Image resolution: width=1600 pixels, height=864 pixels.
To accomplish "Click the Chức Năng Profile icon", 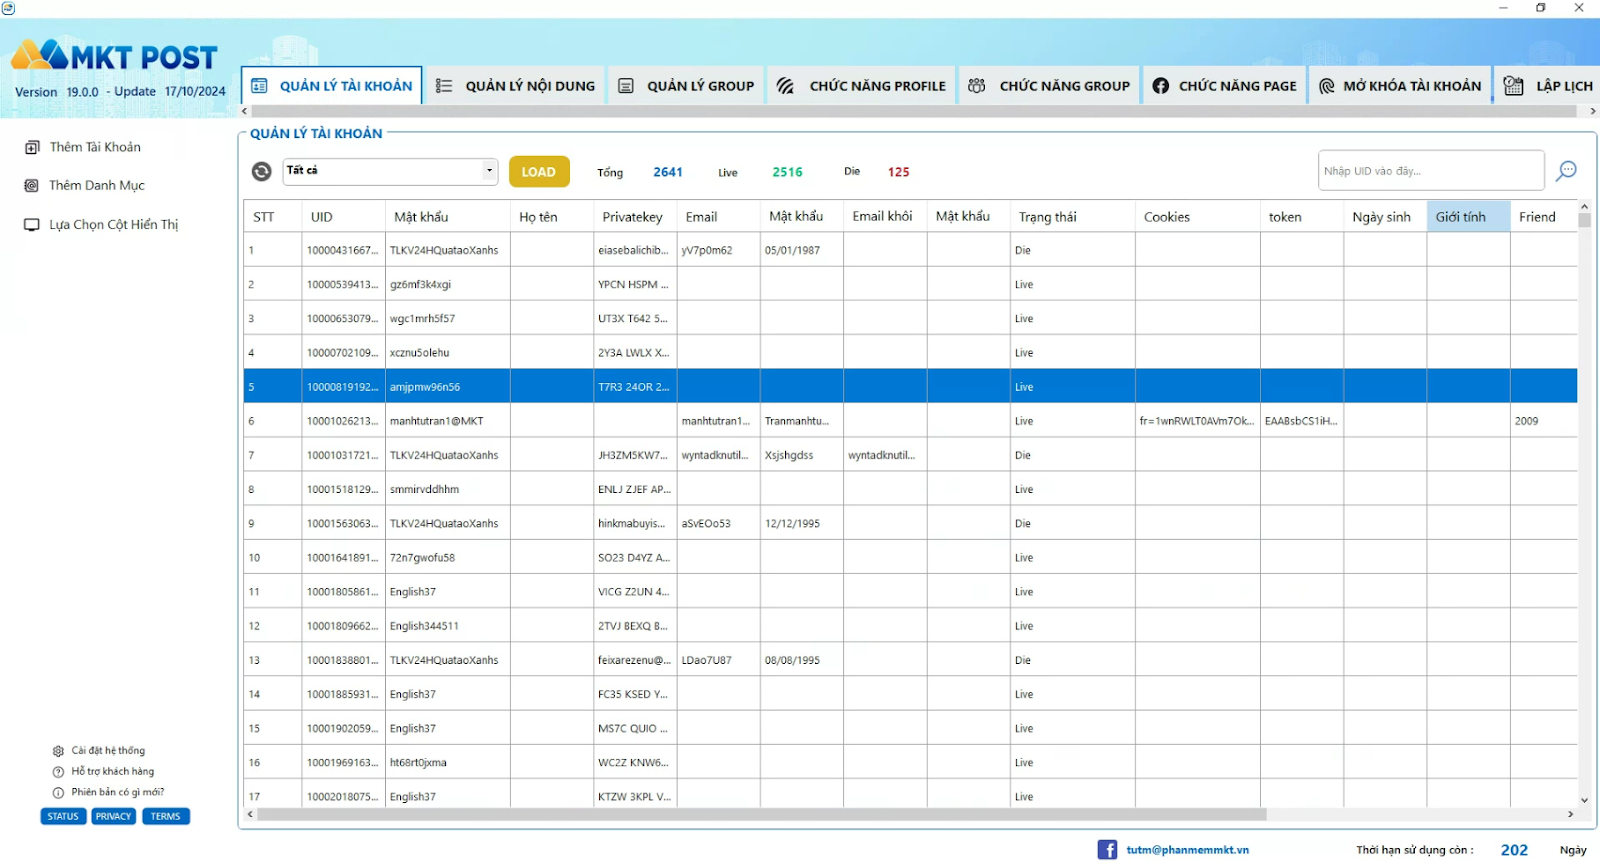I will (x=786, y=86).
